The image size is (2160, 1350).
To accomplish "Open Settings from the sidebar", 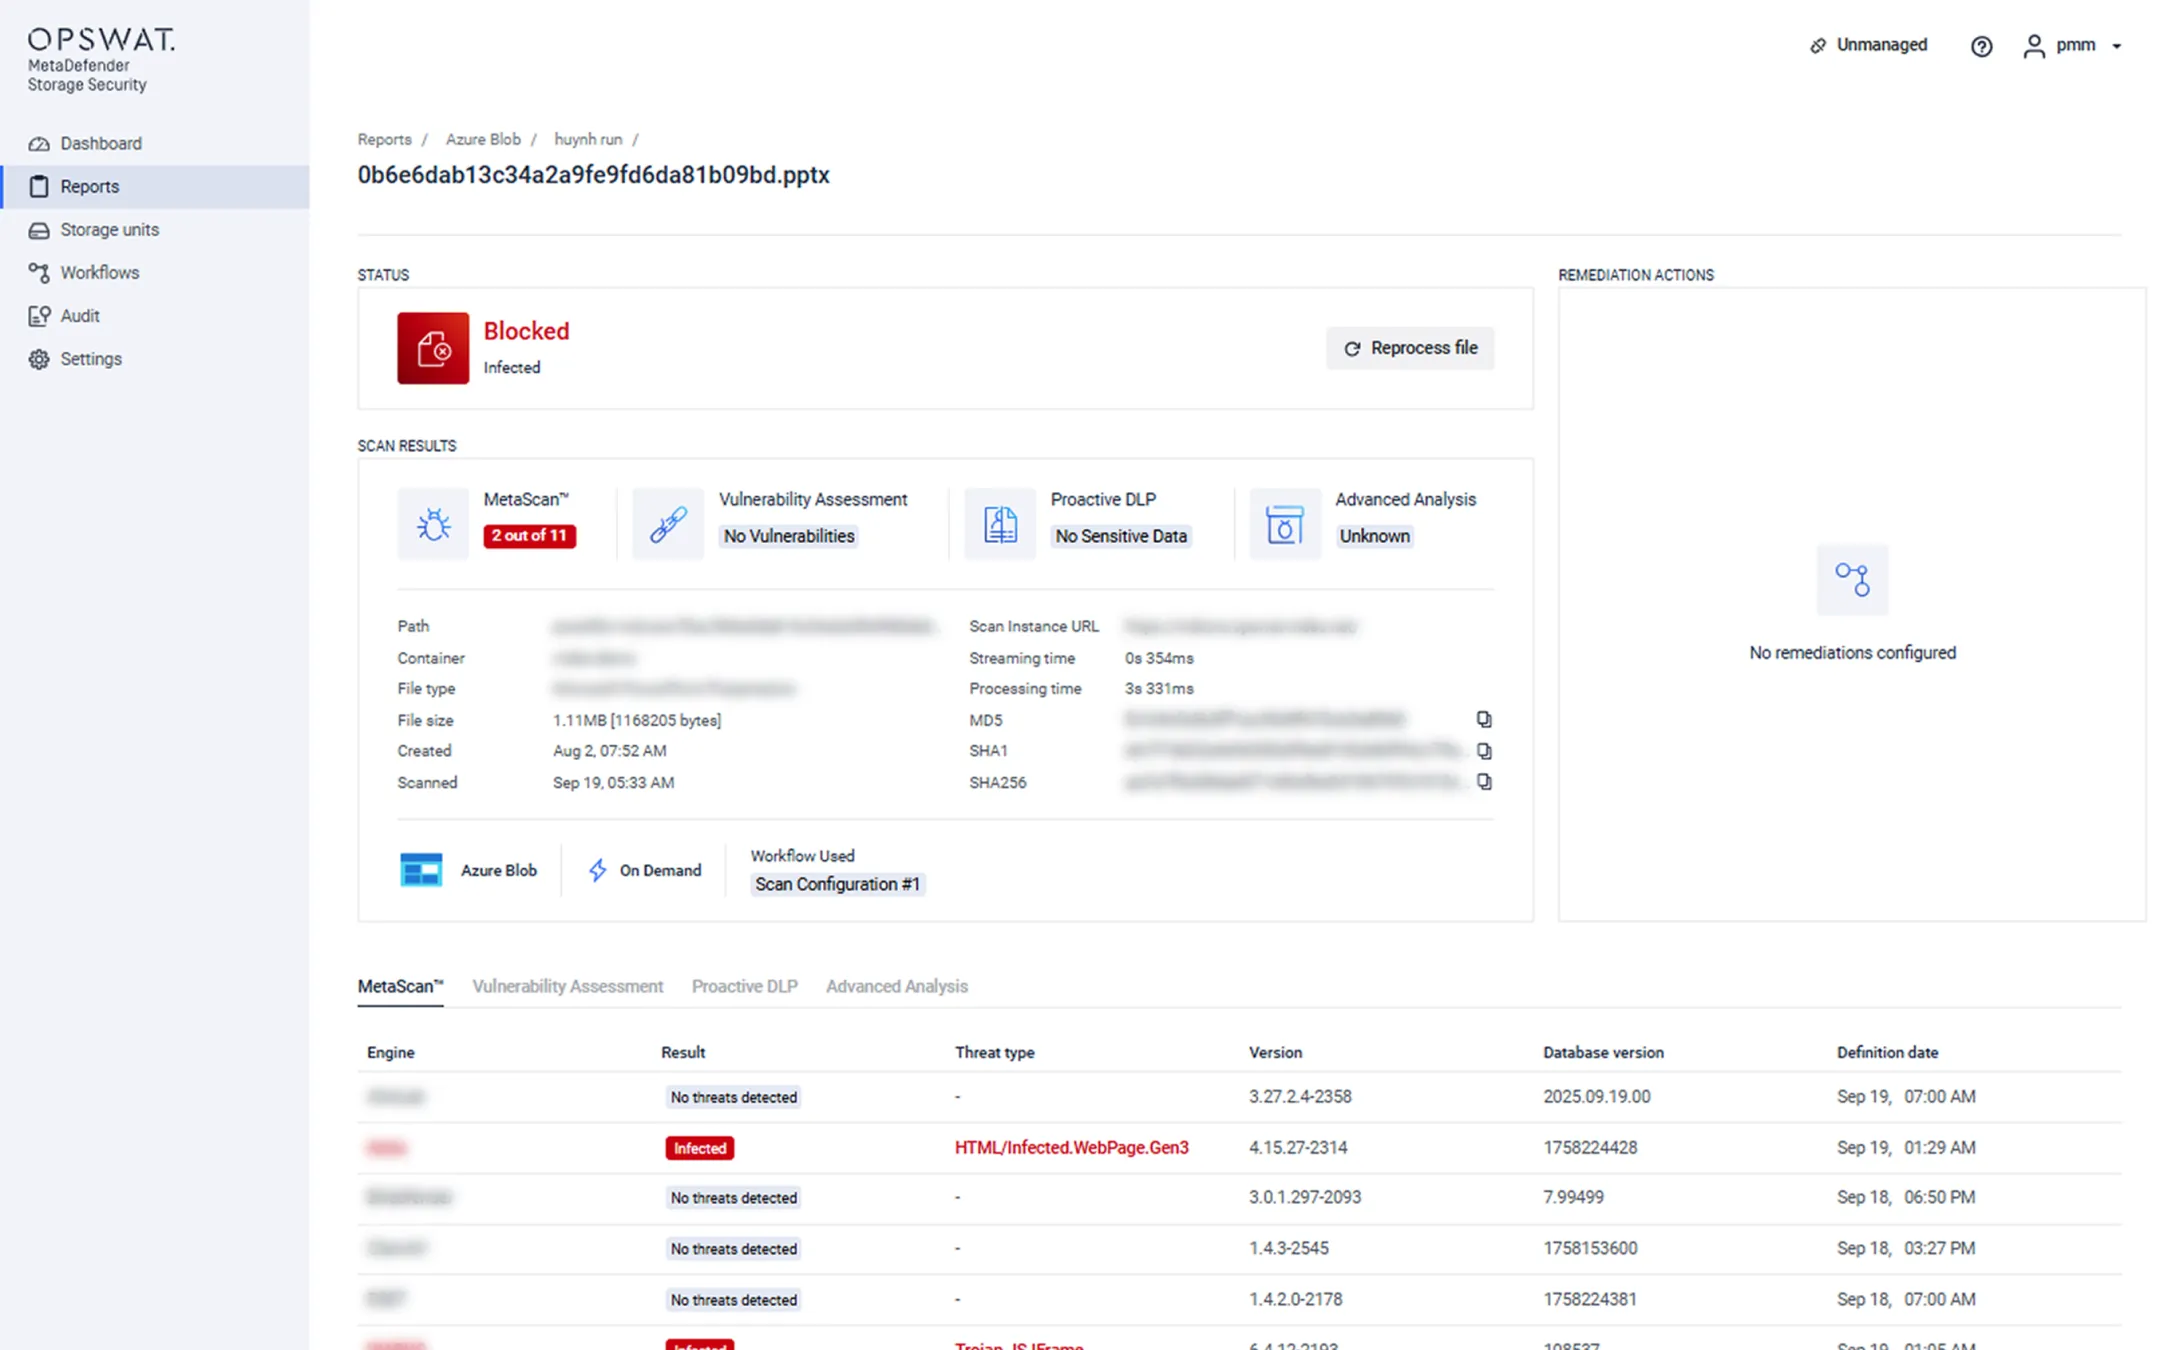I will coord(90,358).
